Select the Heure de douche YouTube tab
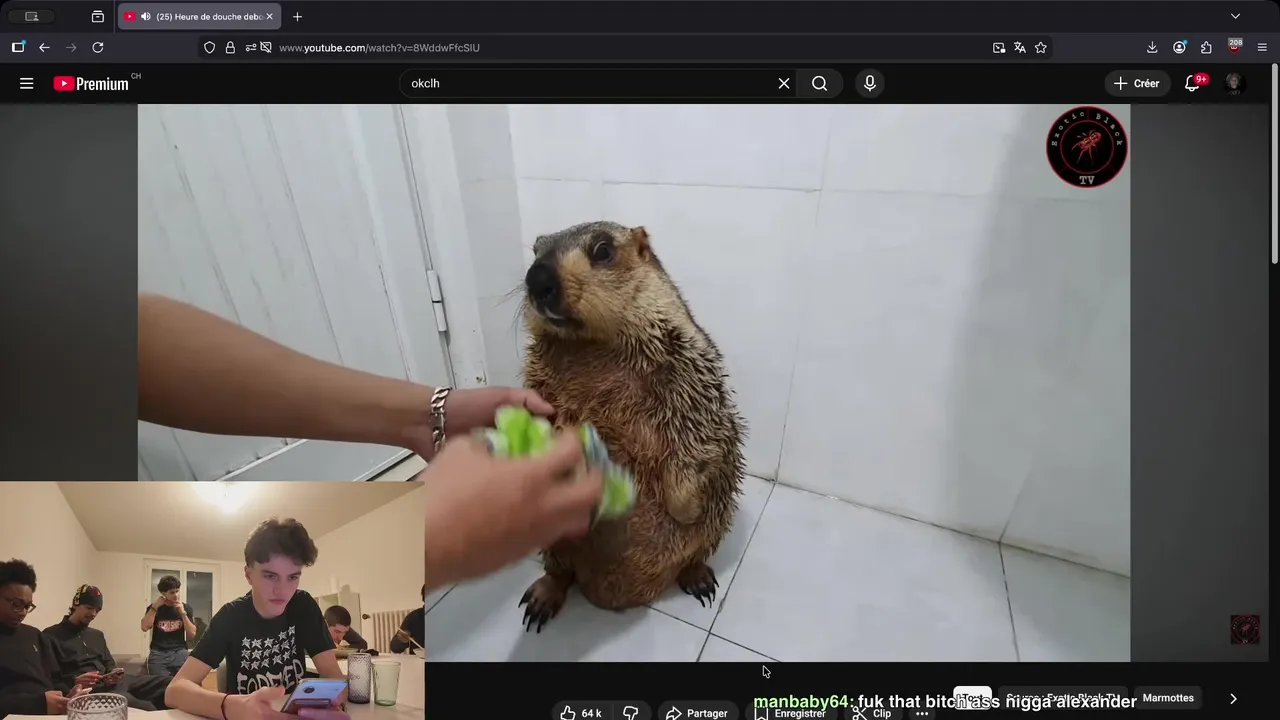This screenshot has width=1280, height=720. (200, 16)
